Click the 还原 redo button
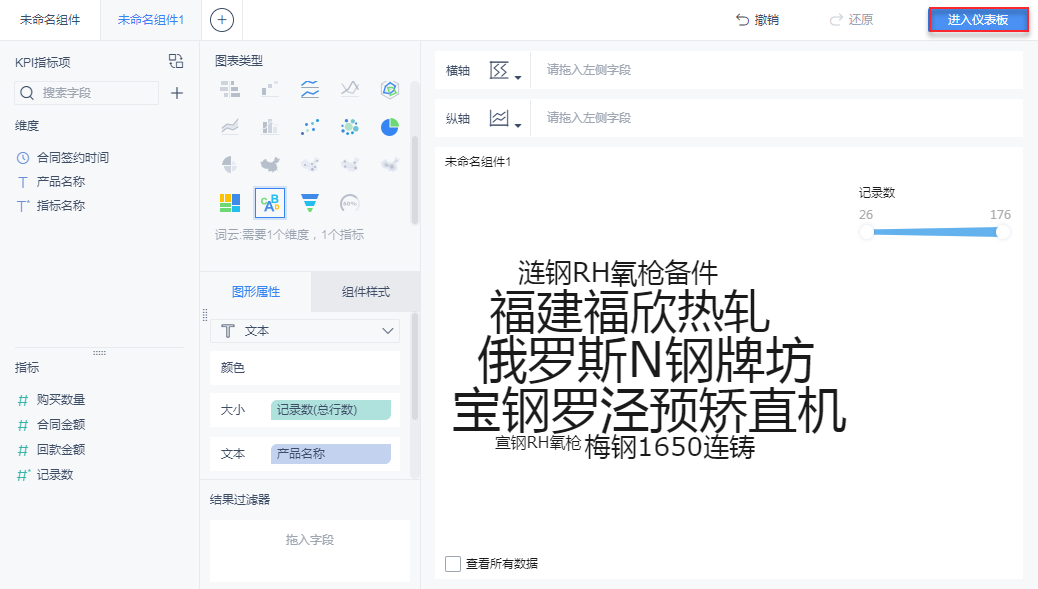Viewport: 1038px width, 589px height. (851, 20)
